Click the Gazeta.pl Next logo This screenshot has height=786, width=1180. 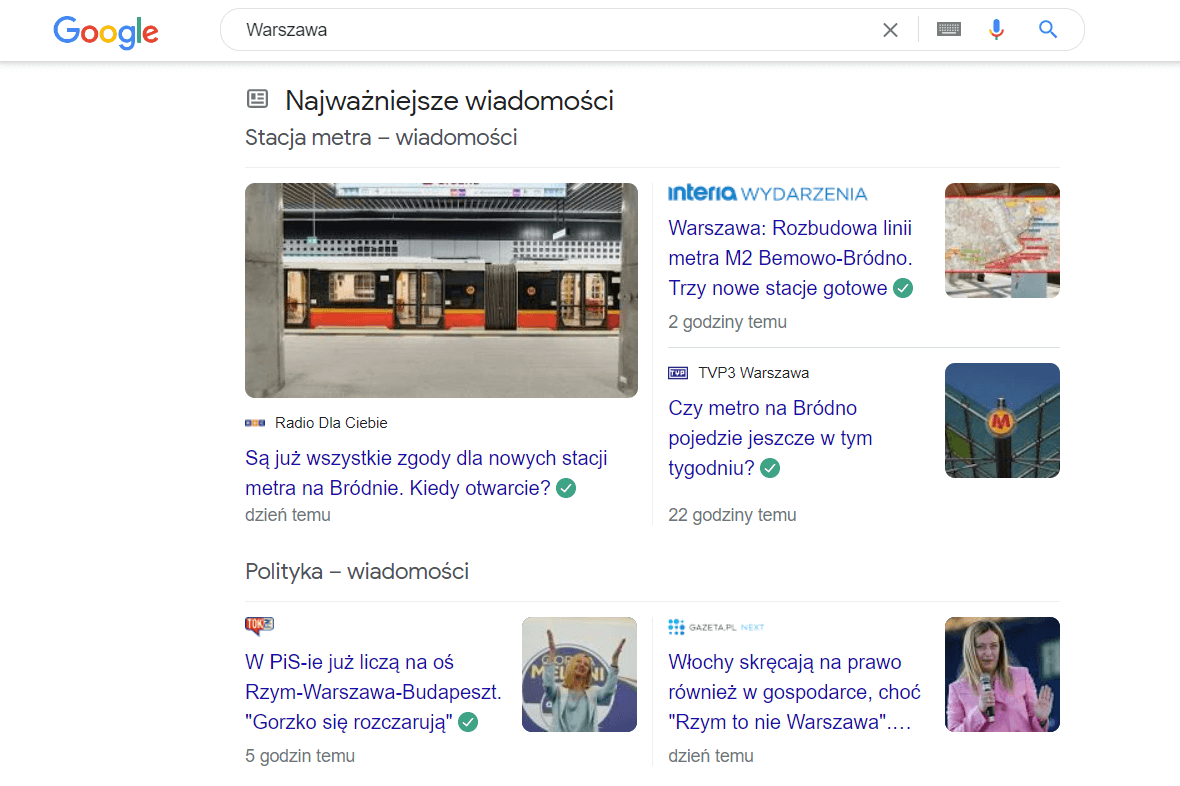tap(716, 627)
